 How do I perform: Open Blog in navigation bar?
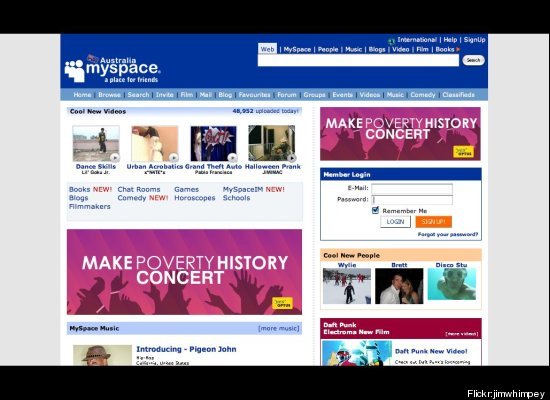(x=225, y=95)
